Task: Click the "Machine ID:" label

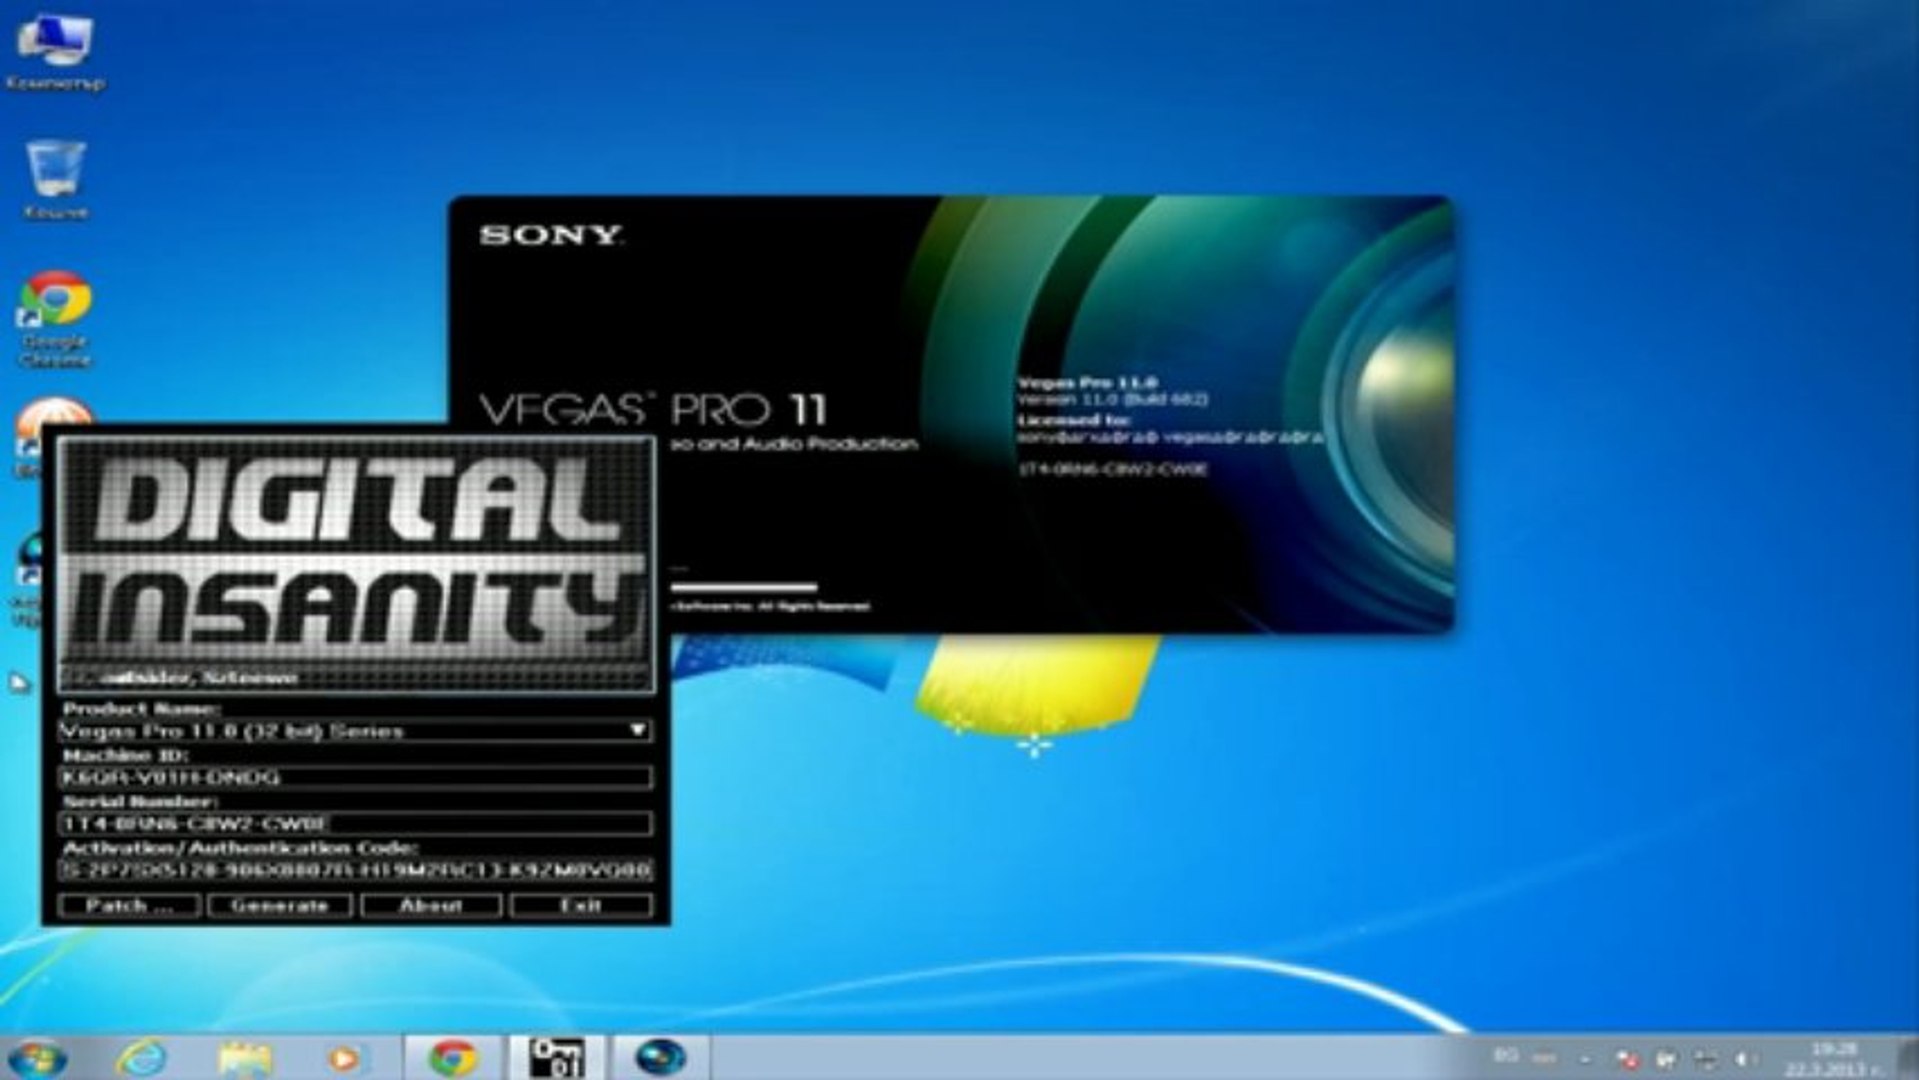Action: [x=125, y=755]
